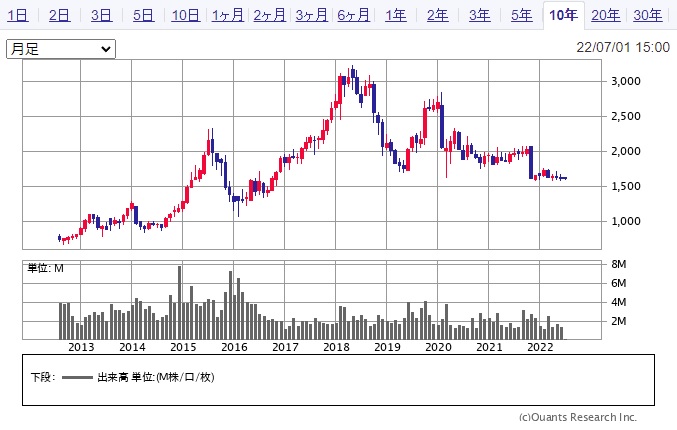Click the 2021 year axis label
Screen dimensions: 677x430
[x=489, y=347]
